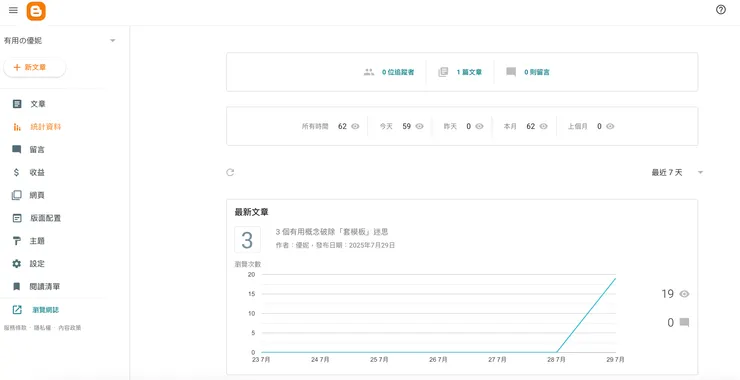Click the number 3 post thumbnail
The image size is (740, 380).
247,240
